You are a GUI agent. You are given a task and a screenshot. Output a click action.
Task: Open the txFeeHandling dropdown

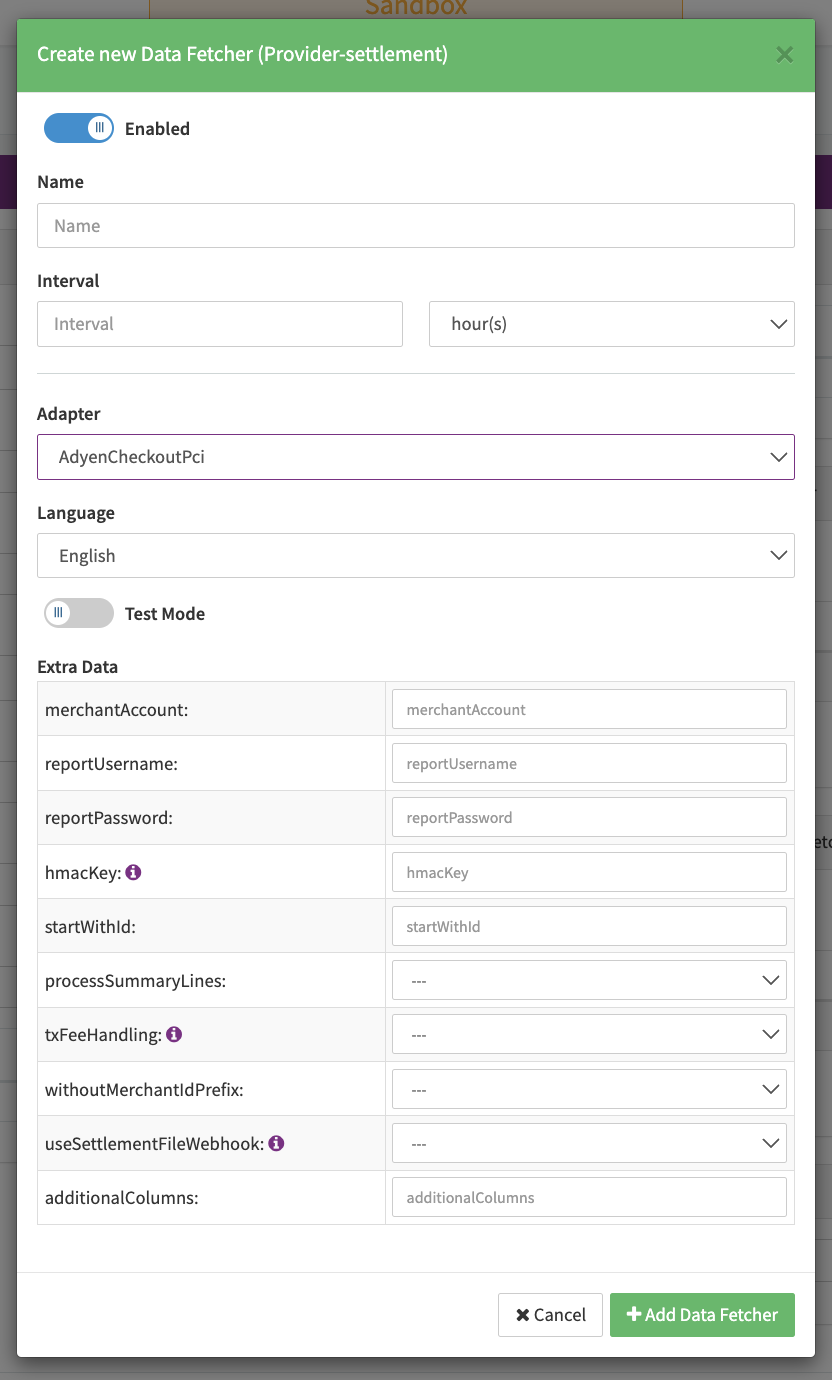(588, 1035)
